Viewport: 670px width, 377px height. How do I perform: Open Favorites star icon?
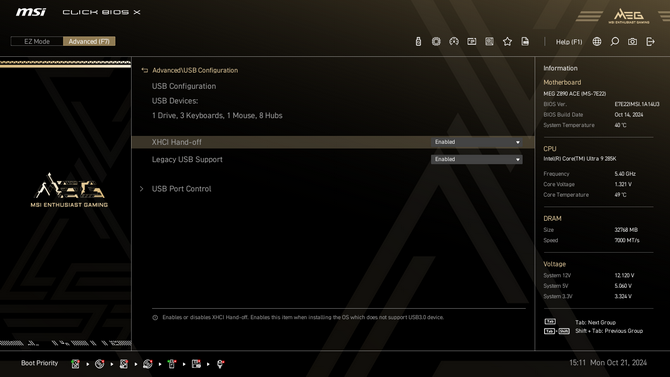(x=507, y=41)
